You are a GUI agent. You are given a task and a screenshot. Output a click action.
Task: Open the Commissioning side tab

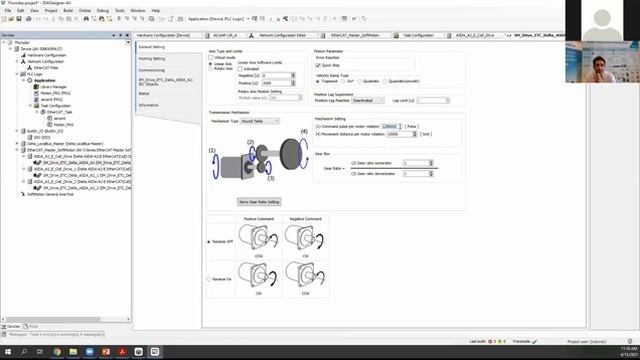point(151,70)
